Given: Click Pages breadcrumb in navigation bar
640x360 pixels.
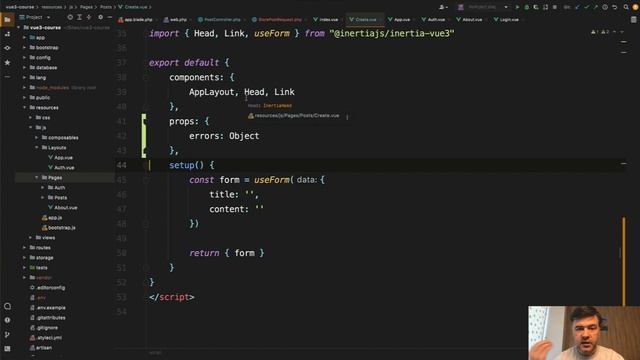Looking at the screenshot, I should pyautogui.click(x=86, y=7).
